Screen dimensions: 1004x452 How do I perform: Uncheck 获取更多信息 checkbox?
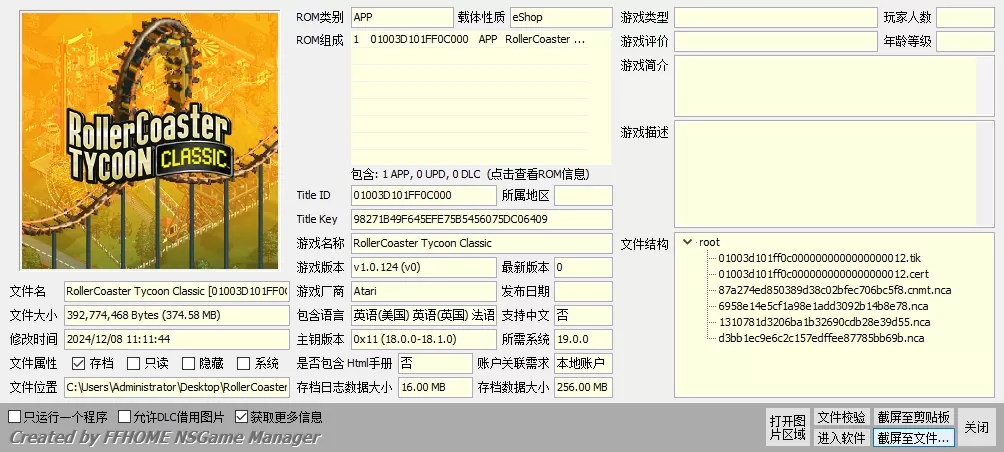coord(242,417)
